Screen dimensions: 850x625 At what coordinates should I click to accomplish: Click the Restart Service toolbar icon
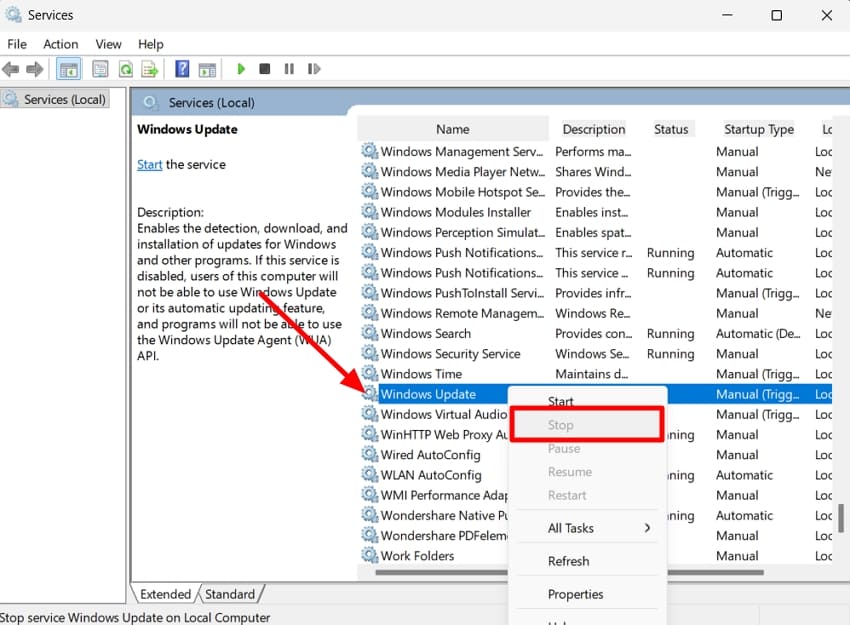click(314, 69)
